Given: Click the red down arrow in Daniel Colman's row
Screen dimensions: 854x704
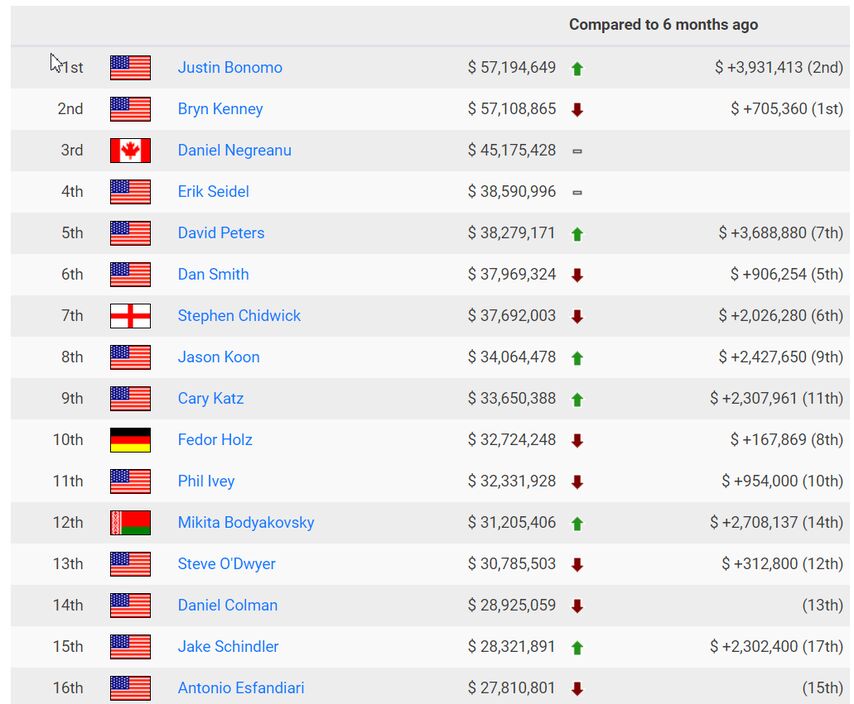Looking at the screenshot, I should click(x=577, y=606).
